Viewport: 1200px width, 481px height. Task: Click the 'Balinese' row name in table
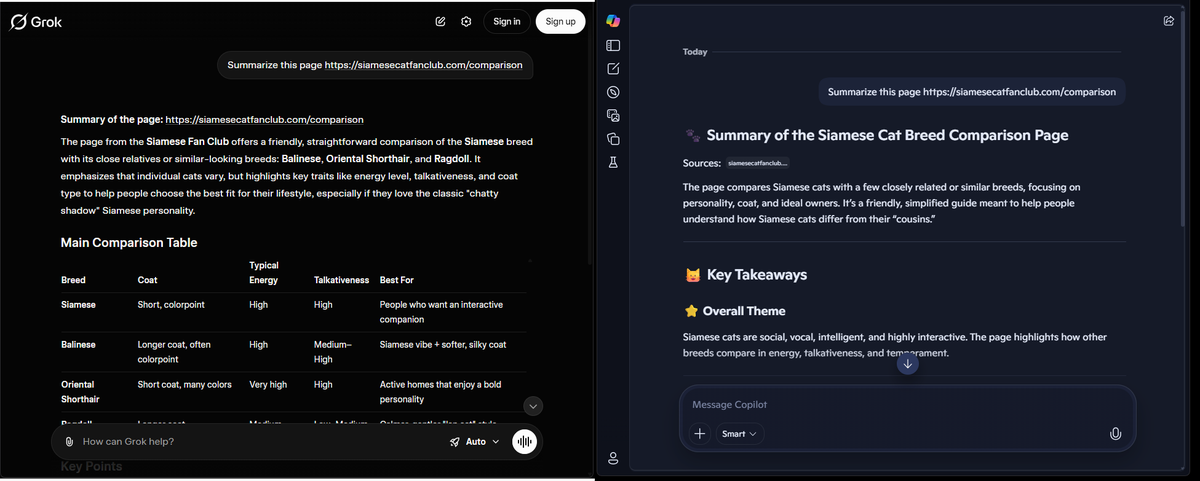click(x=79, y=344)
